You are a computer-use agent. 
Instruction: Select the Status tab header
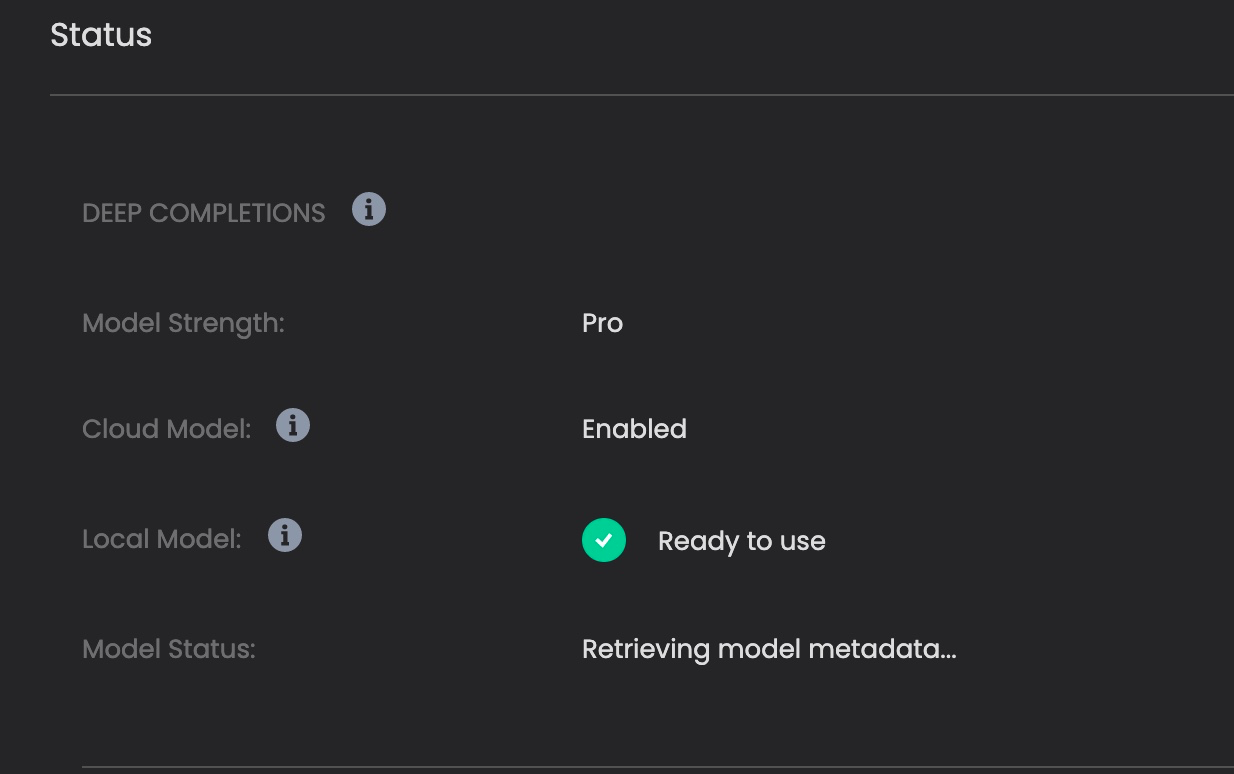[x=100, y=35]
